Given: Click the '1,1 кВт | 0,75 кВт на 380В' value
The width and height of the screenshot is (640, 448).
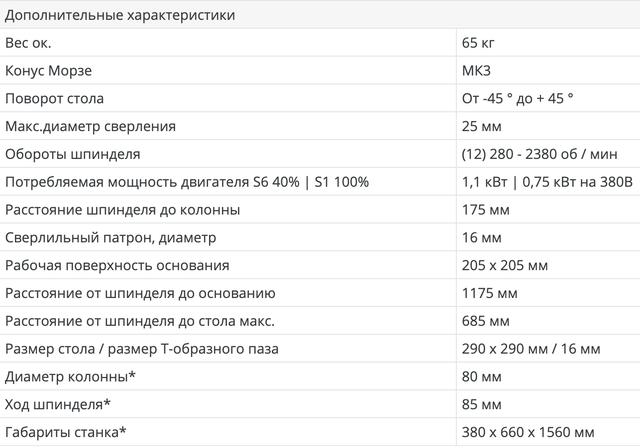Looking at the screenshot, I should [546, 182].
